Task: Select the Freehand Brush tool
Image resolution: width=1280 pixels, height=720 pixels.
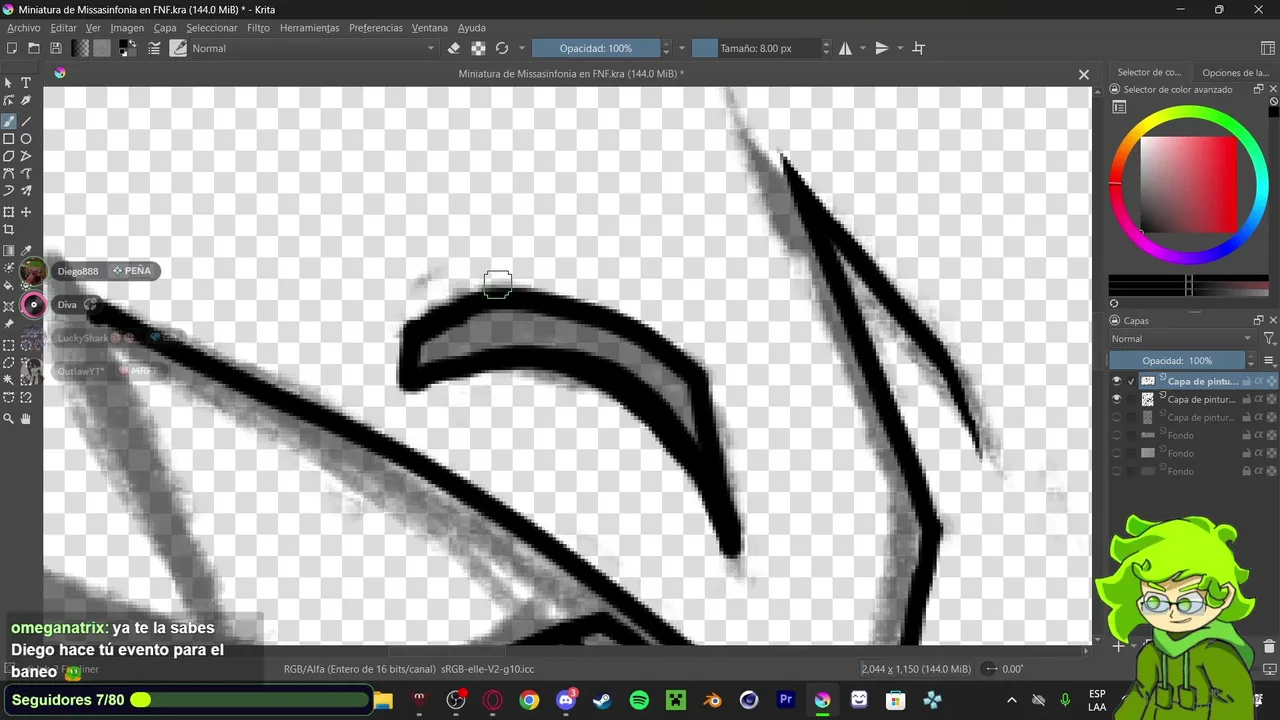Action: point(9,121)
